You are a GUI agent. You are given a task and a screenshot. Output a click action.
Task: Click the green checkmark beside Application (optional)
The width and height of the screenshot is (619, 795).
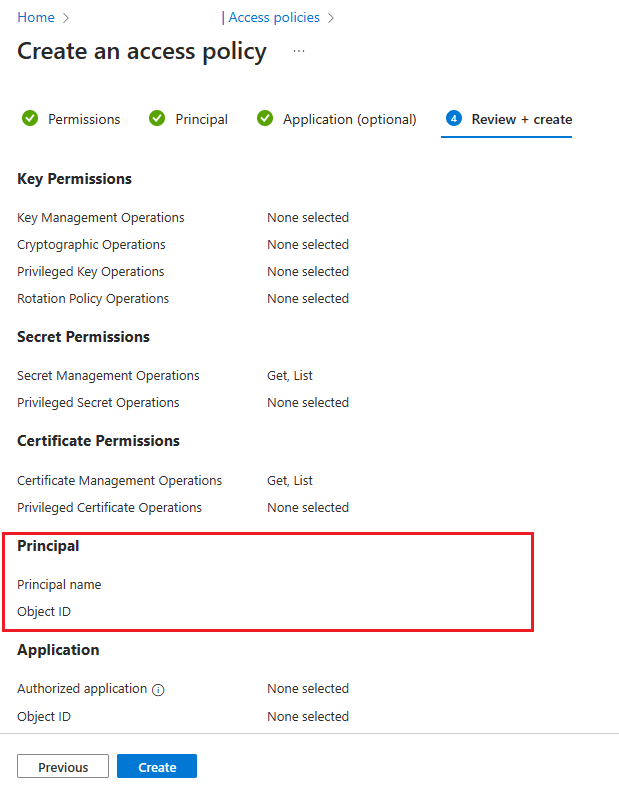click(x=265, y=119)
